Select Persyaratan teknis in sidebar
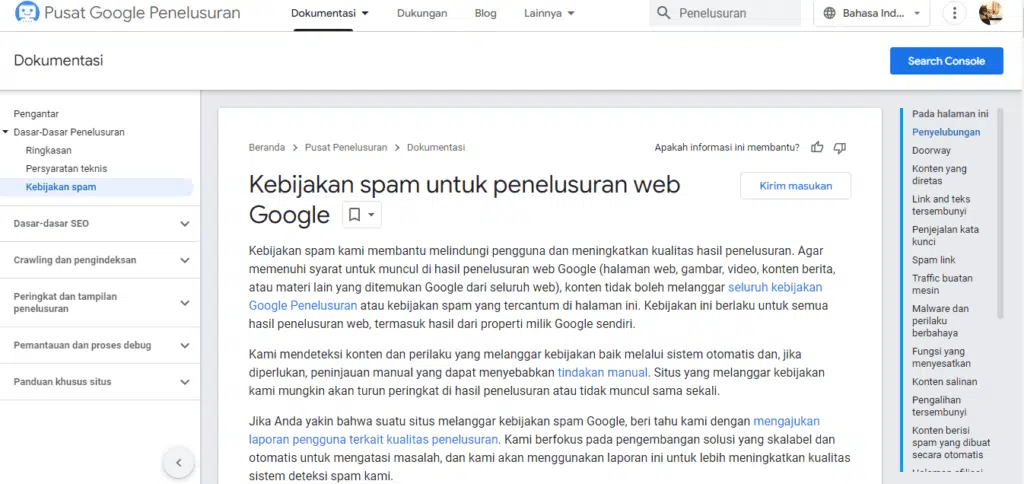Screen dimensions: 1024x484 [x=66, y=168]
